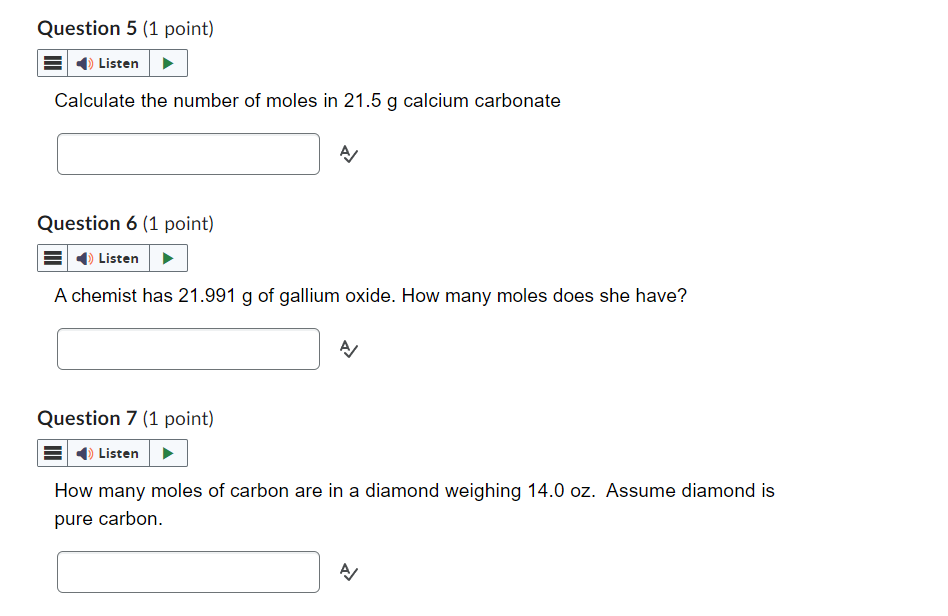
Task: Click the spell-check icon beside Question 7 answer
Action: click(347, 572)
